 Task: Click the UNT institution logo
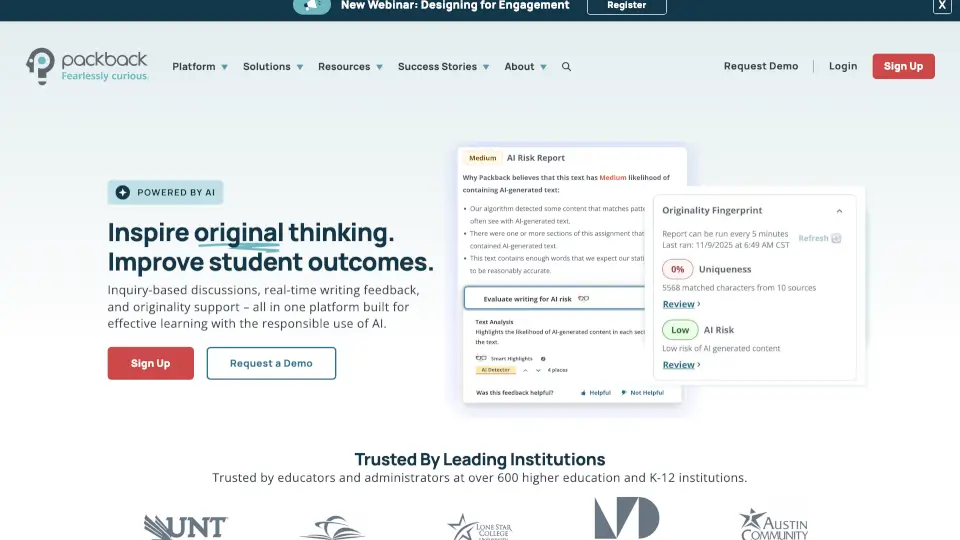pos(186,526)
